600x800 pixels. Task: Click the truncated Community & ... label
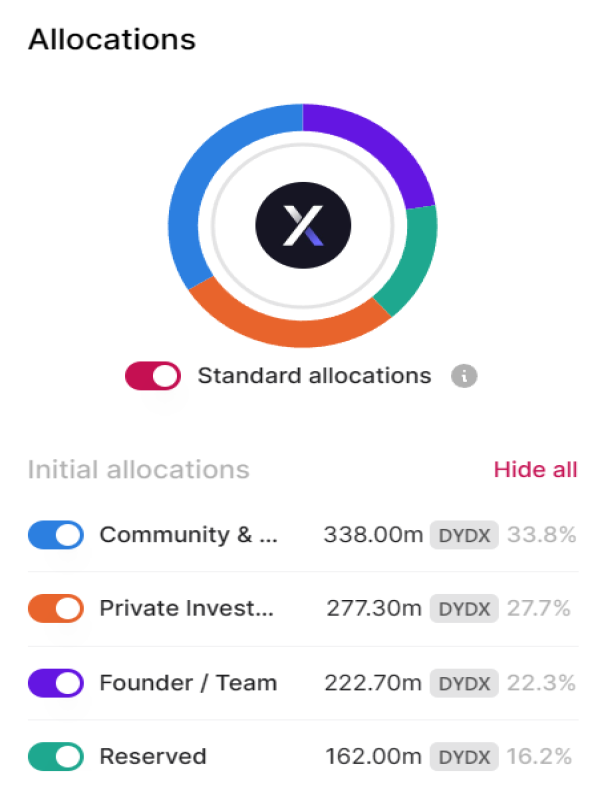point(189,535)
